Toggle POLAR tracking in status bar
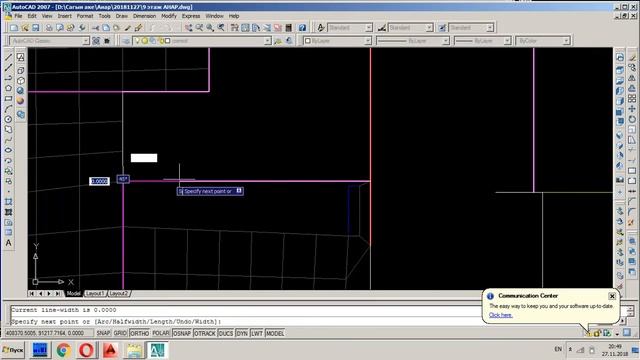Image resolution: width=640 pixels, height=360 pixels. point(161,333)
